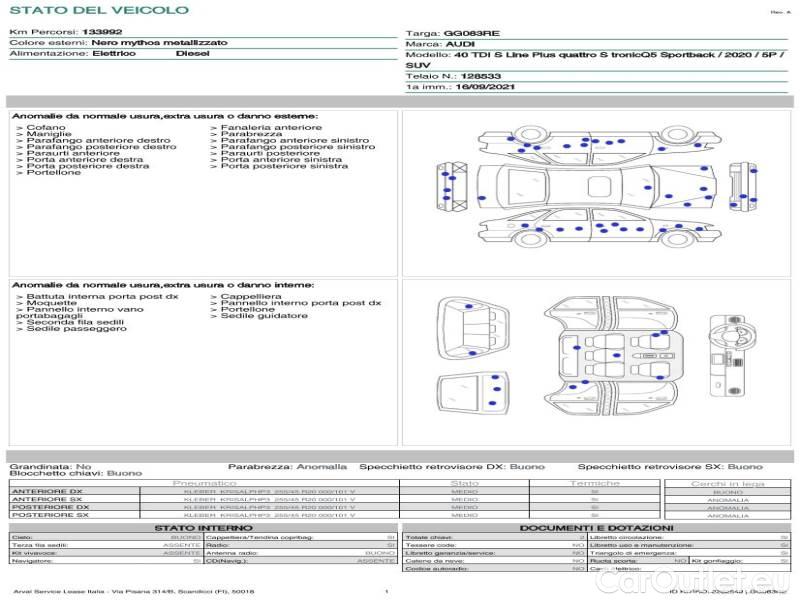Select the 'Navigatore:' row label
This screenshot has height=600, width=800.
32,561
